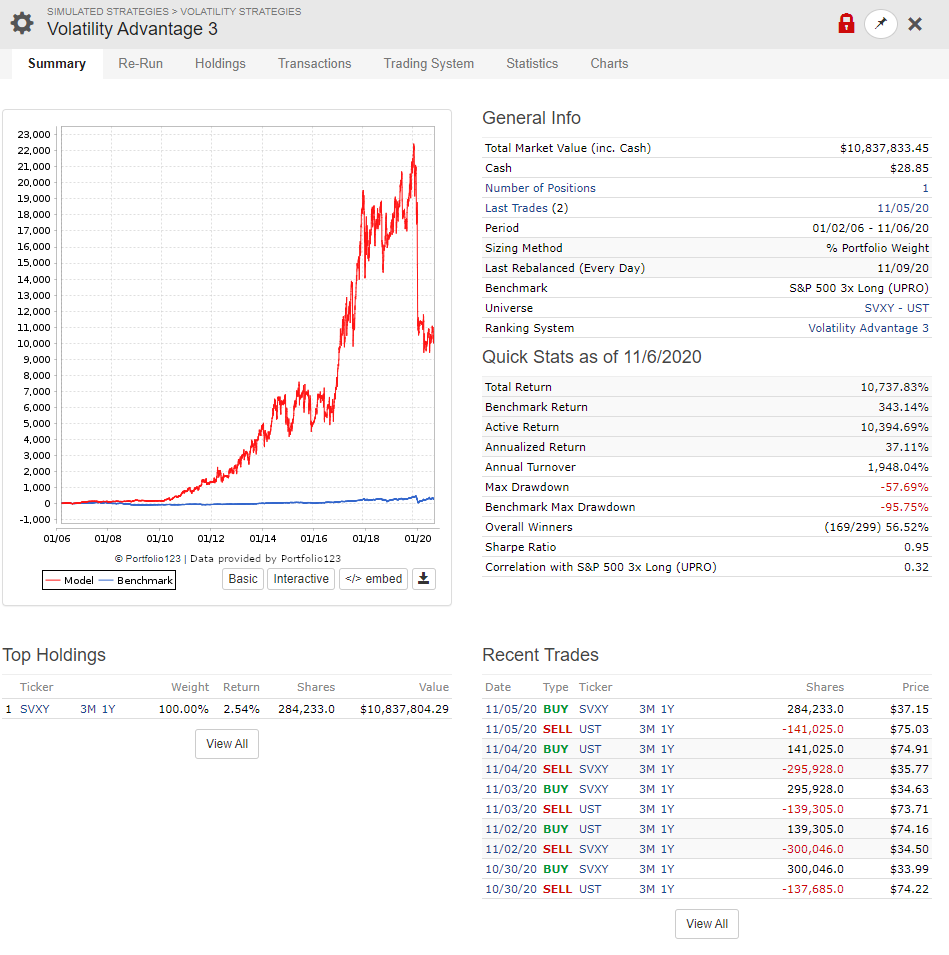Click Total Market Value $10,837,833.45
Image resolution: width=949 pixels, height=955 pixels.
[x=884, y=148]
